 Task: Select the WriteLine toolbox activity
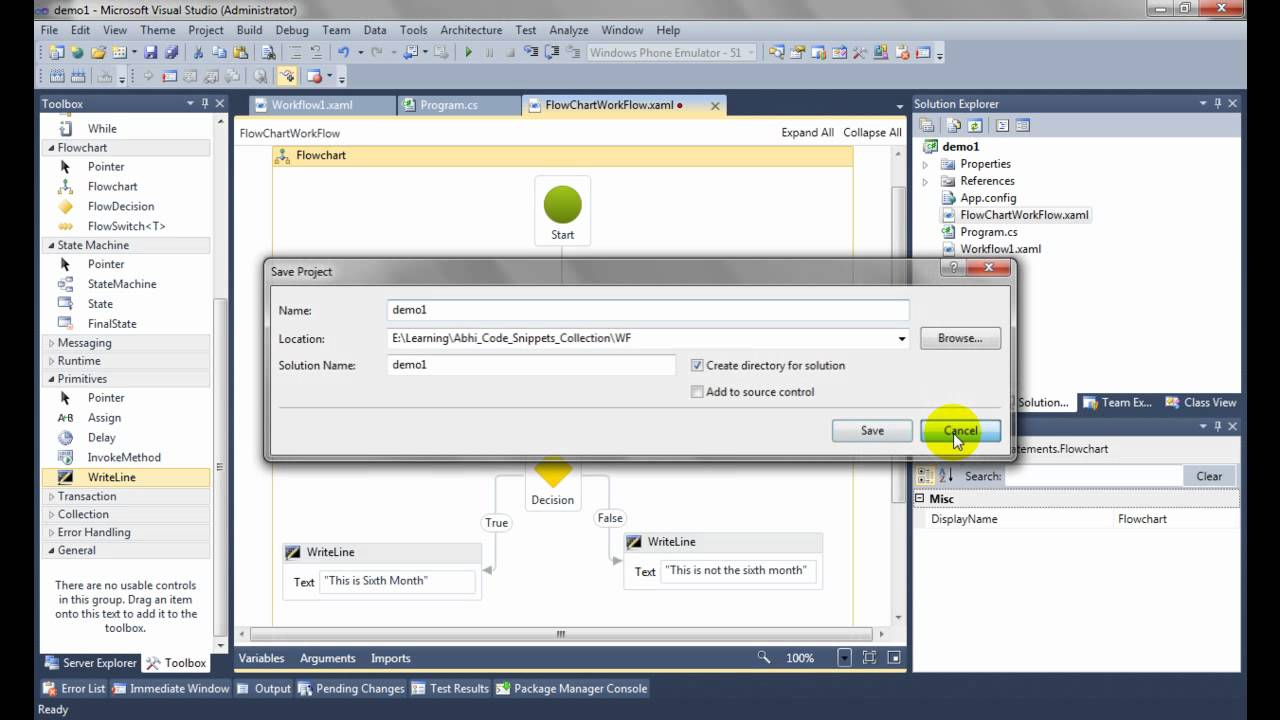[126, 477]
